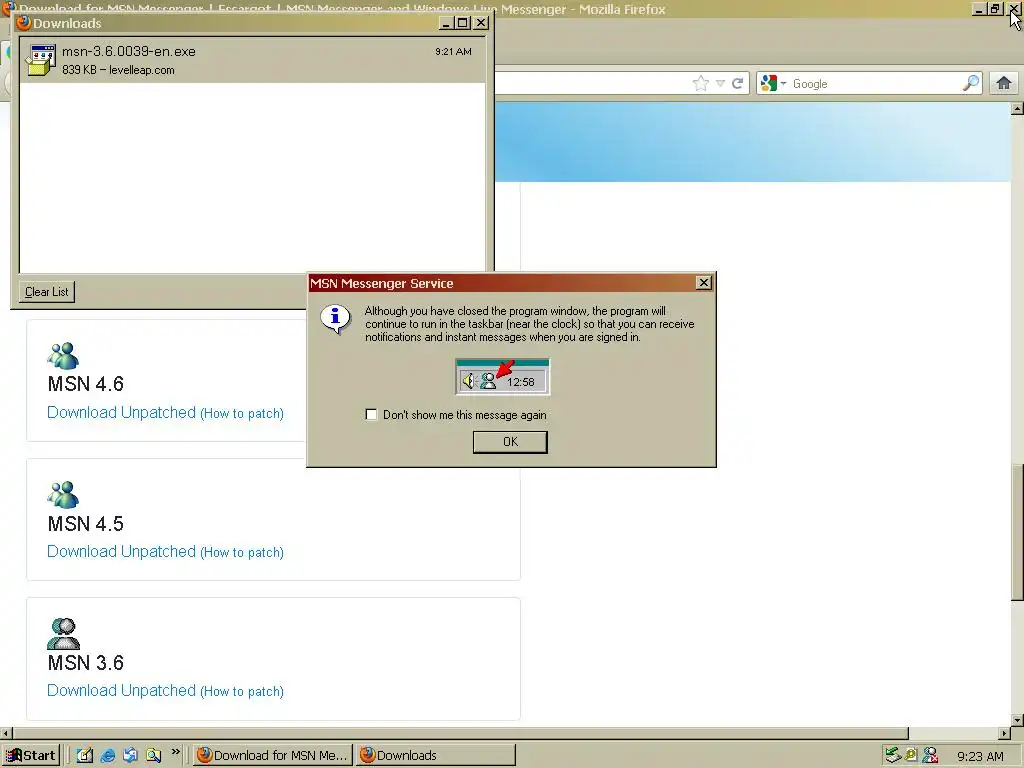Open the URL bar history dropdown arrow

(720, 84)
